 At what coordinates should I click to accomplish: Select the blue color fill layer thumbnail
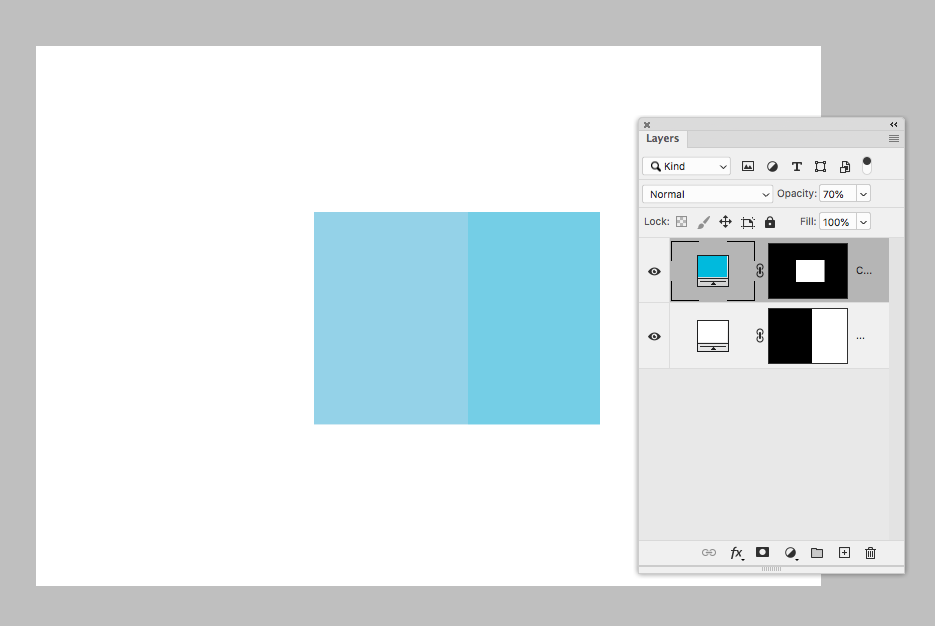pyautogui.click(x=713, y=271)
